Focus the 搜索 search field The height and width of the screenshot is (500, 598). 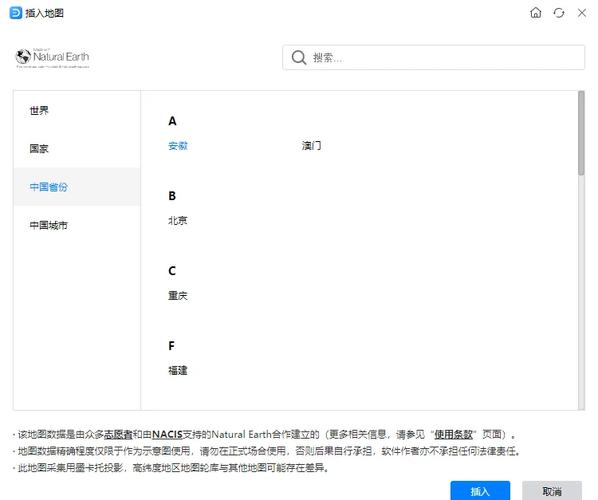433,58
